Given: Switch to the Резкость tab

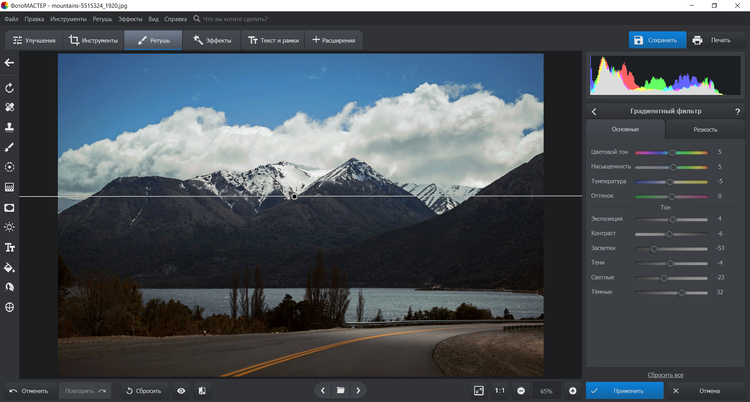Looking at the screenshot, I should pyautogui.click(x=706, y=130).
